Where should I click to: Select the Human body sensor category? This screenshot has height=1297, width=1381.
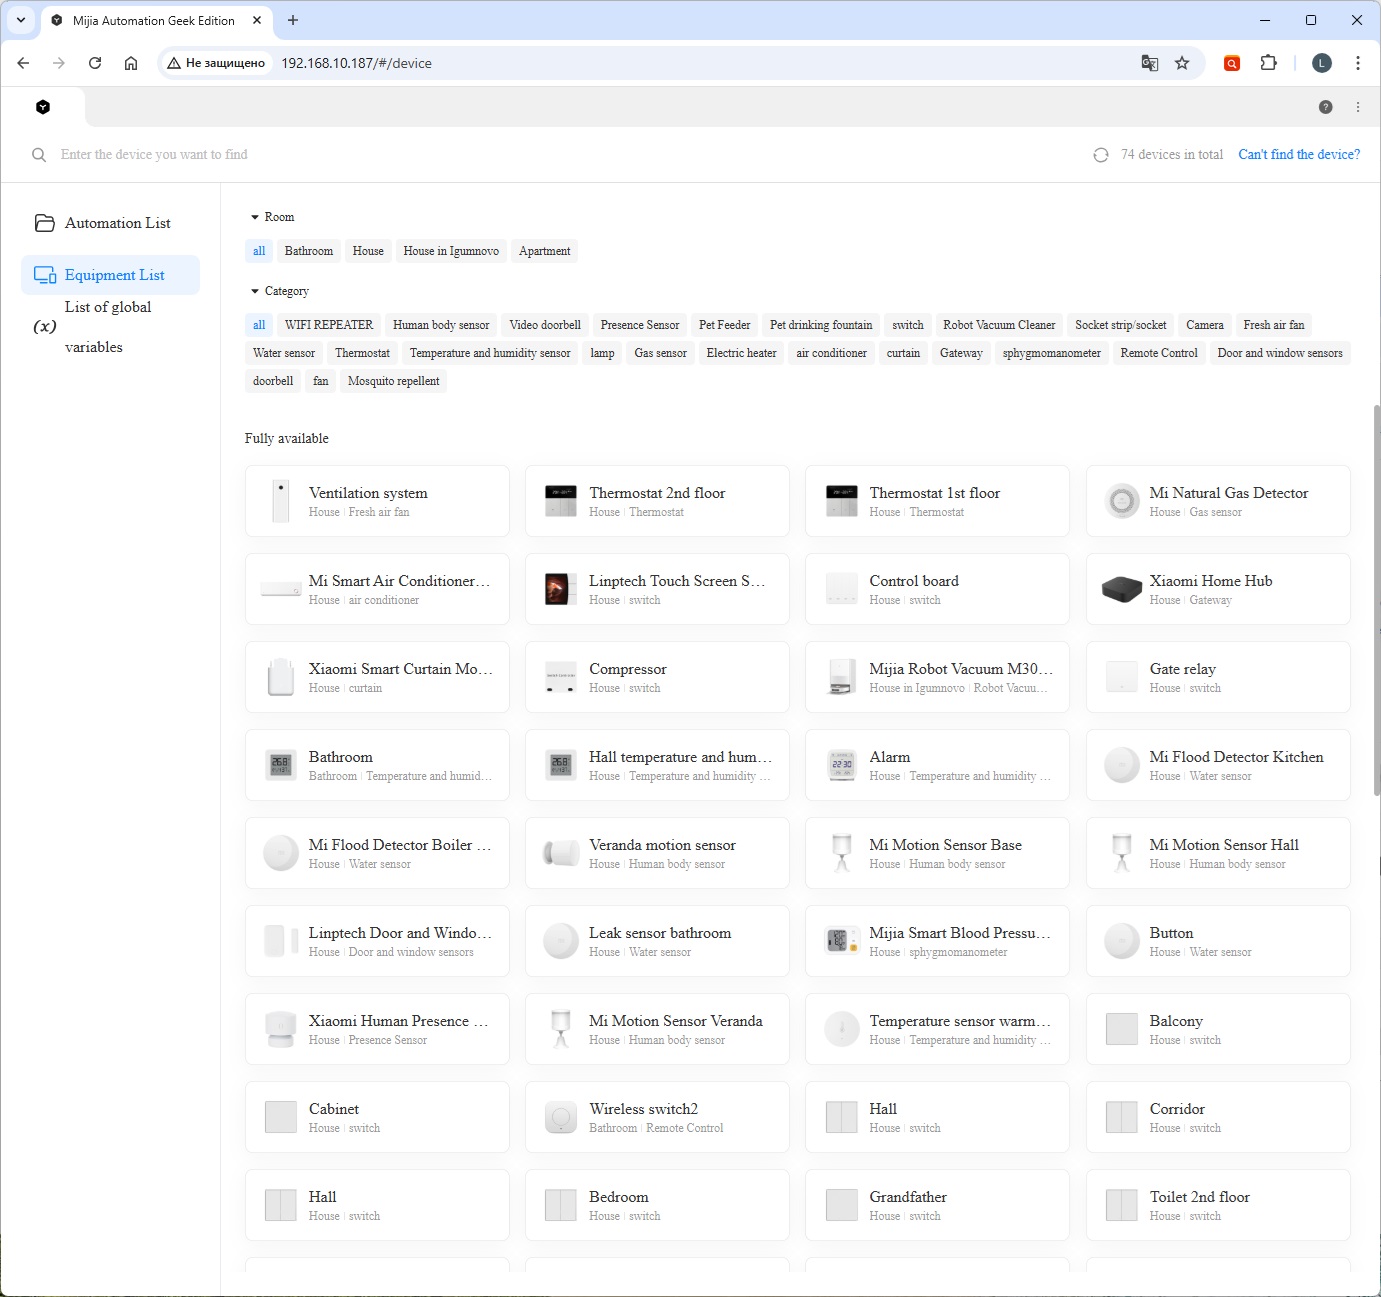coord(441,325)
